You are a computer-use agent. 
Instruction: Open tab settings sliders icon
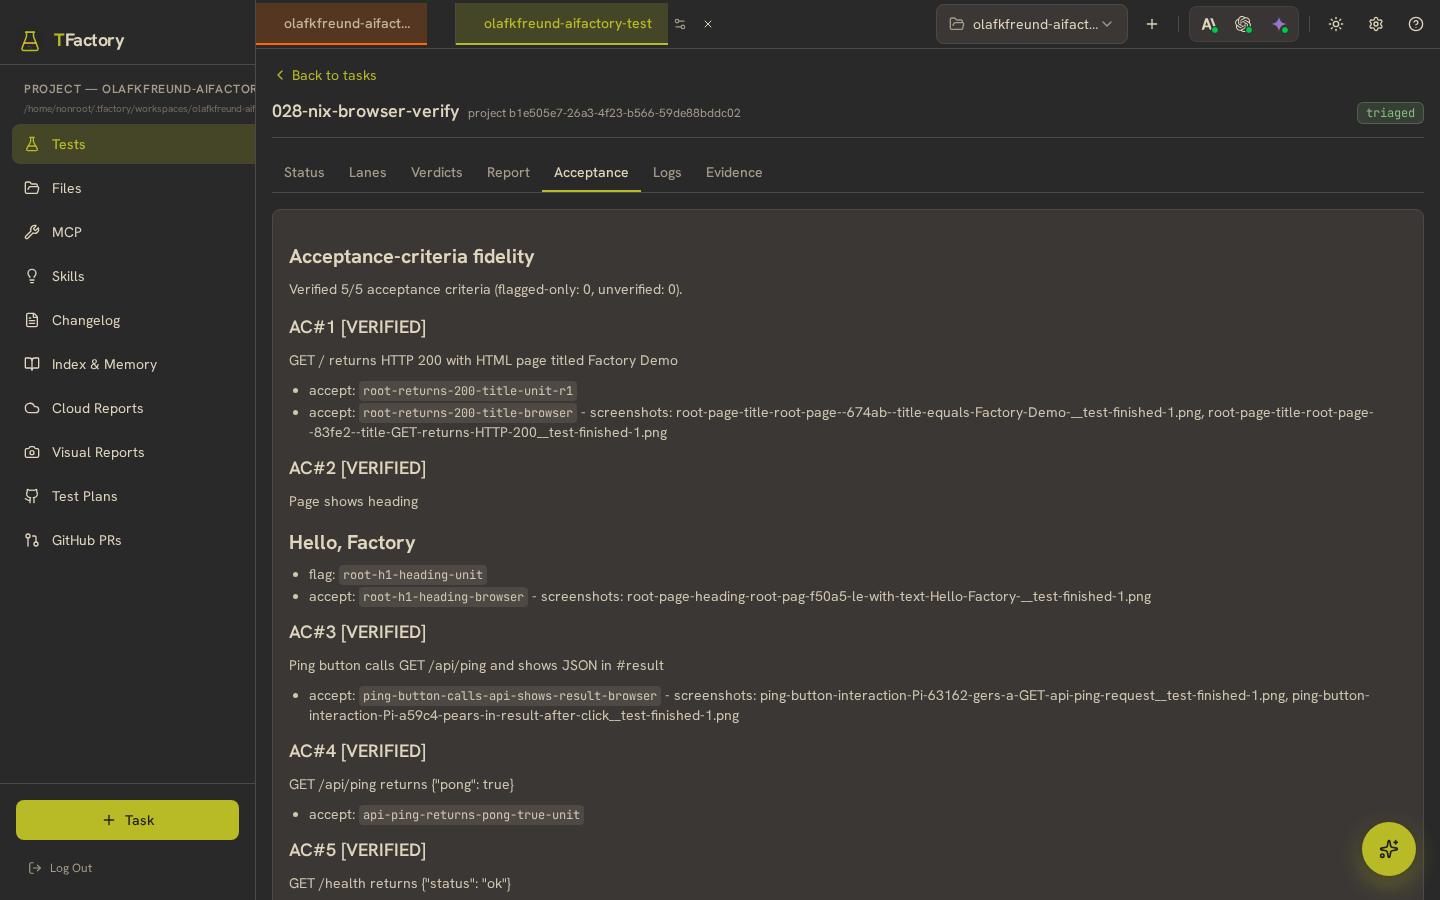[x=680, y=24]
